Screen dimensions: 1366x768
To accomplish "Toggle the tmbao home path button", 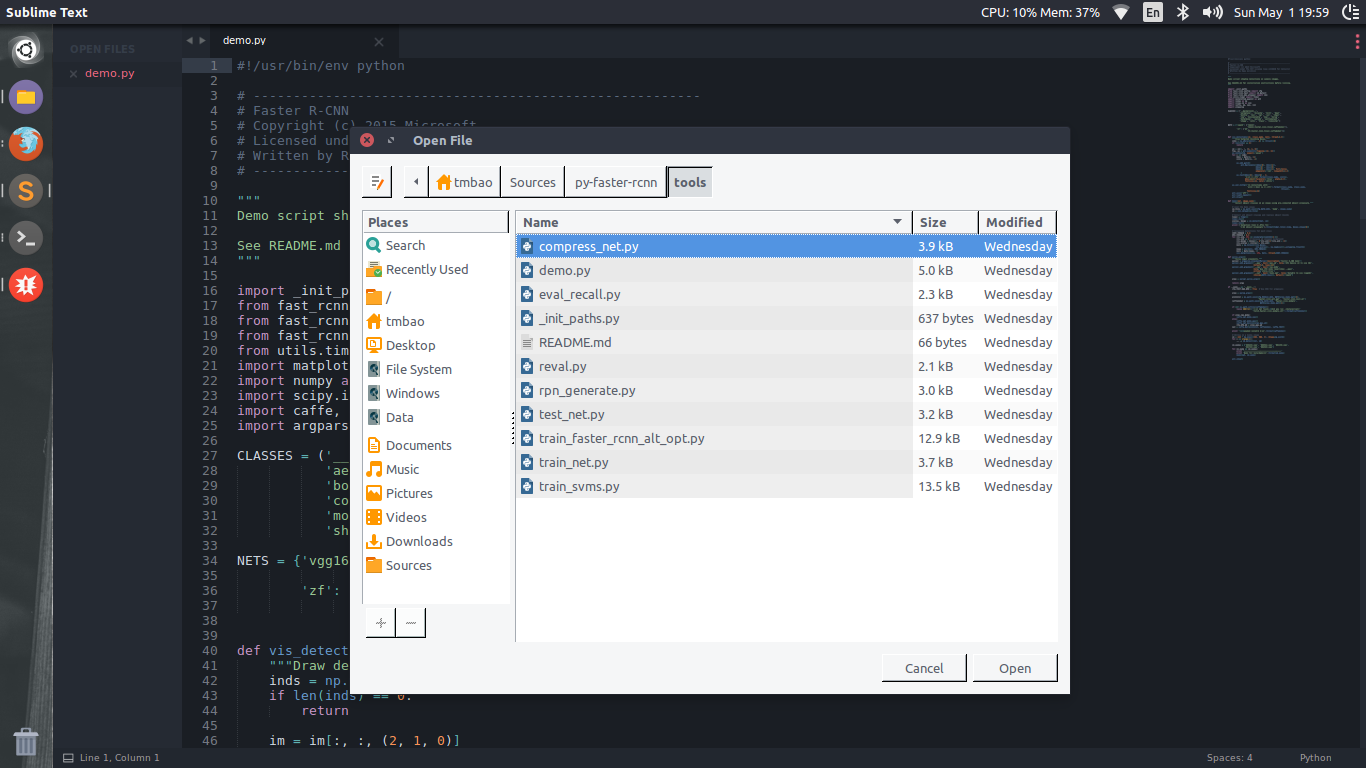I will pyautogui.click(x=465, y=182).
